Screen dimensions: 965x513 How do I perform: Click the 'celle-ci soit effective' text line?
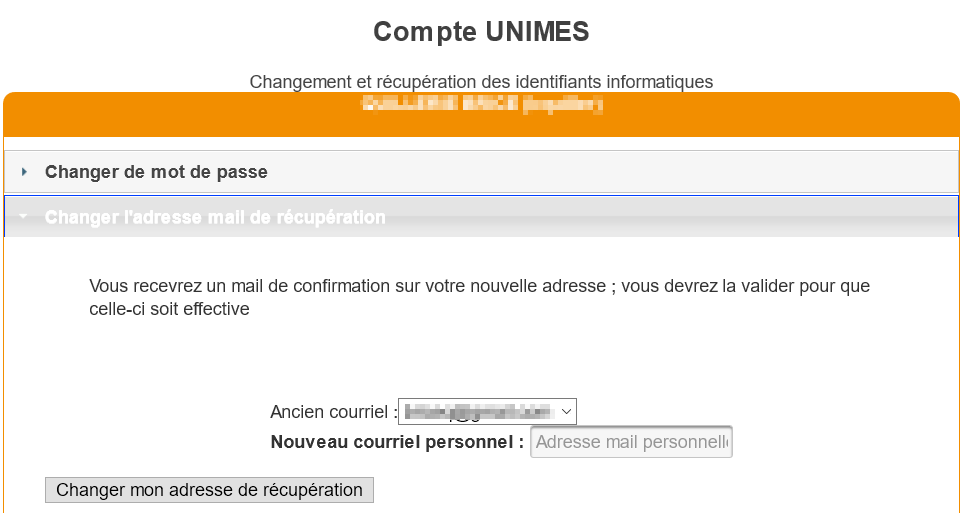coord(169,309)
